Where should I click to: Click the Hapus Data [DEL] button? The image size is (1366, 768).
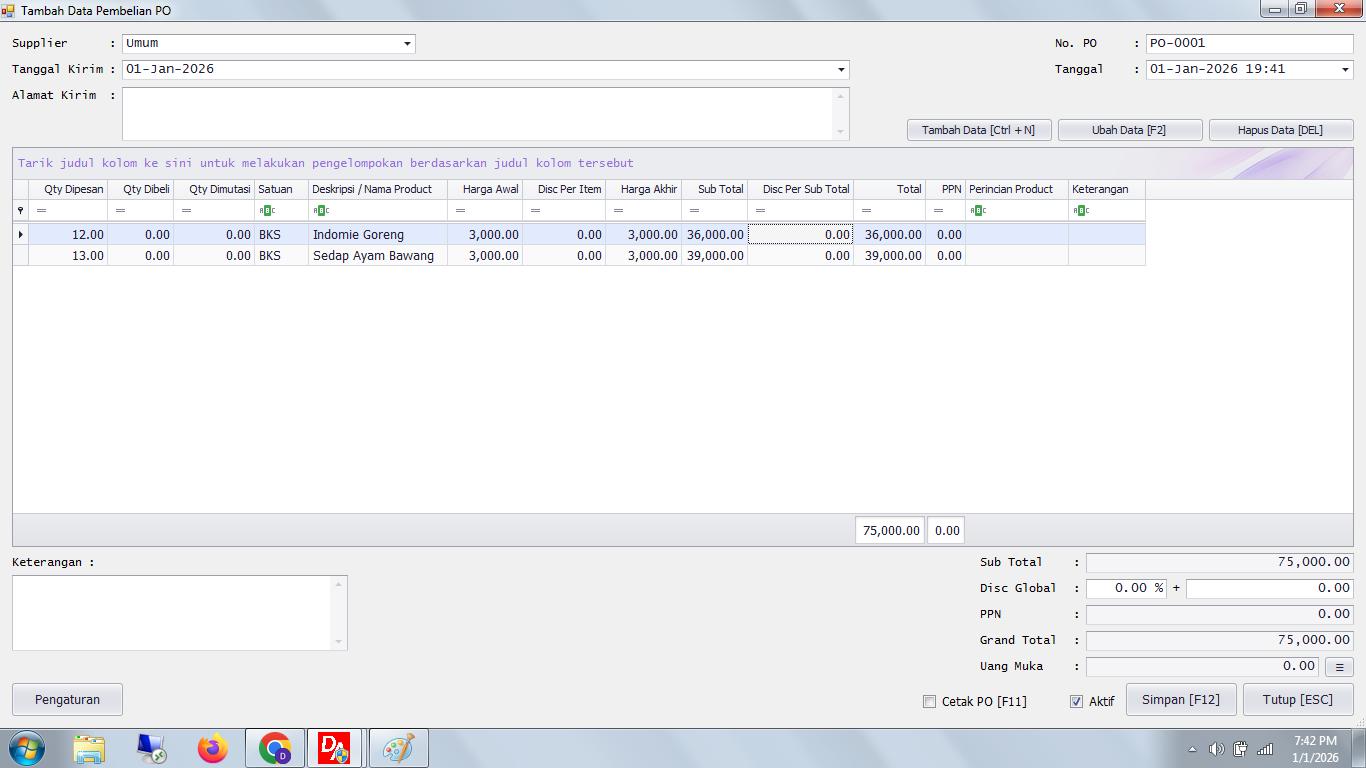click(x=1281, y=129)
